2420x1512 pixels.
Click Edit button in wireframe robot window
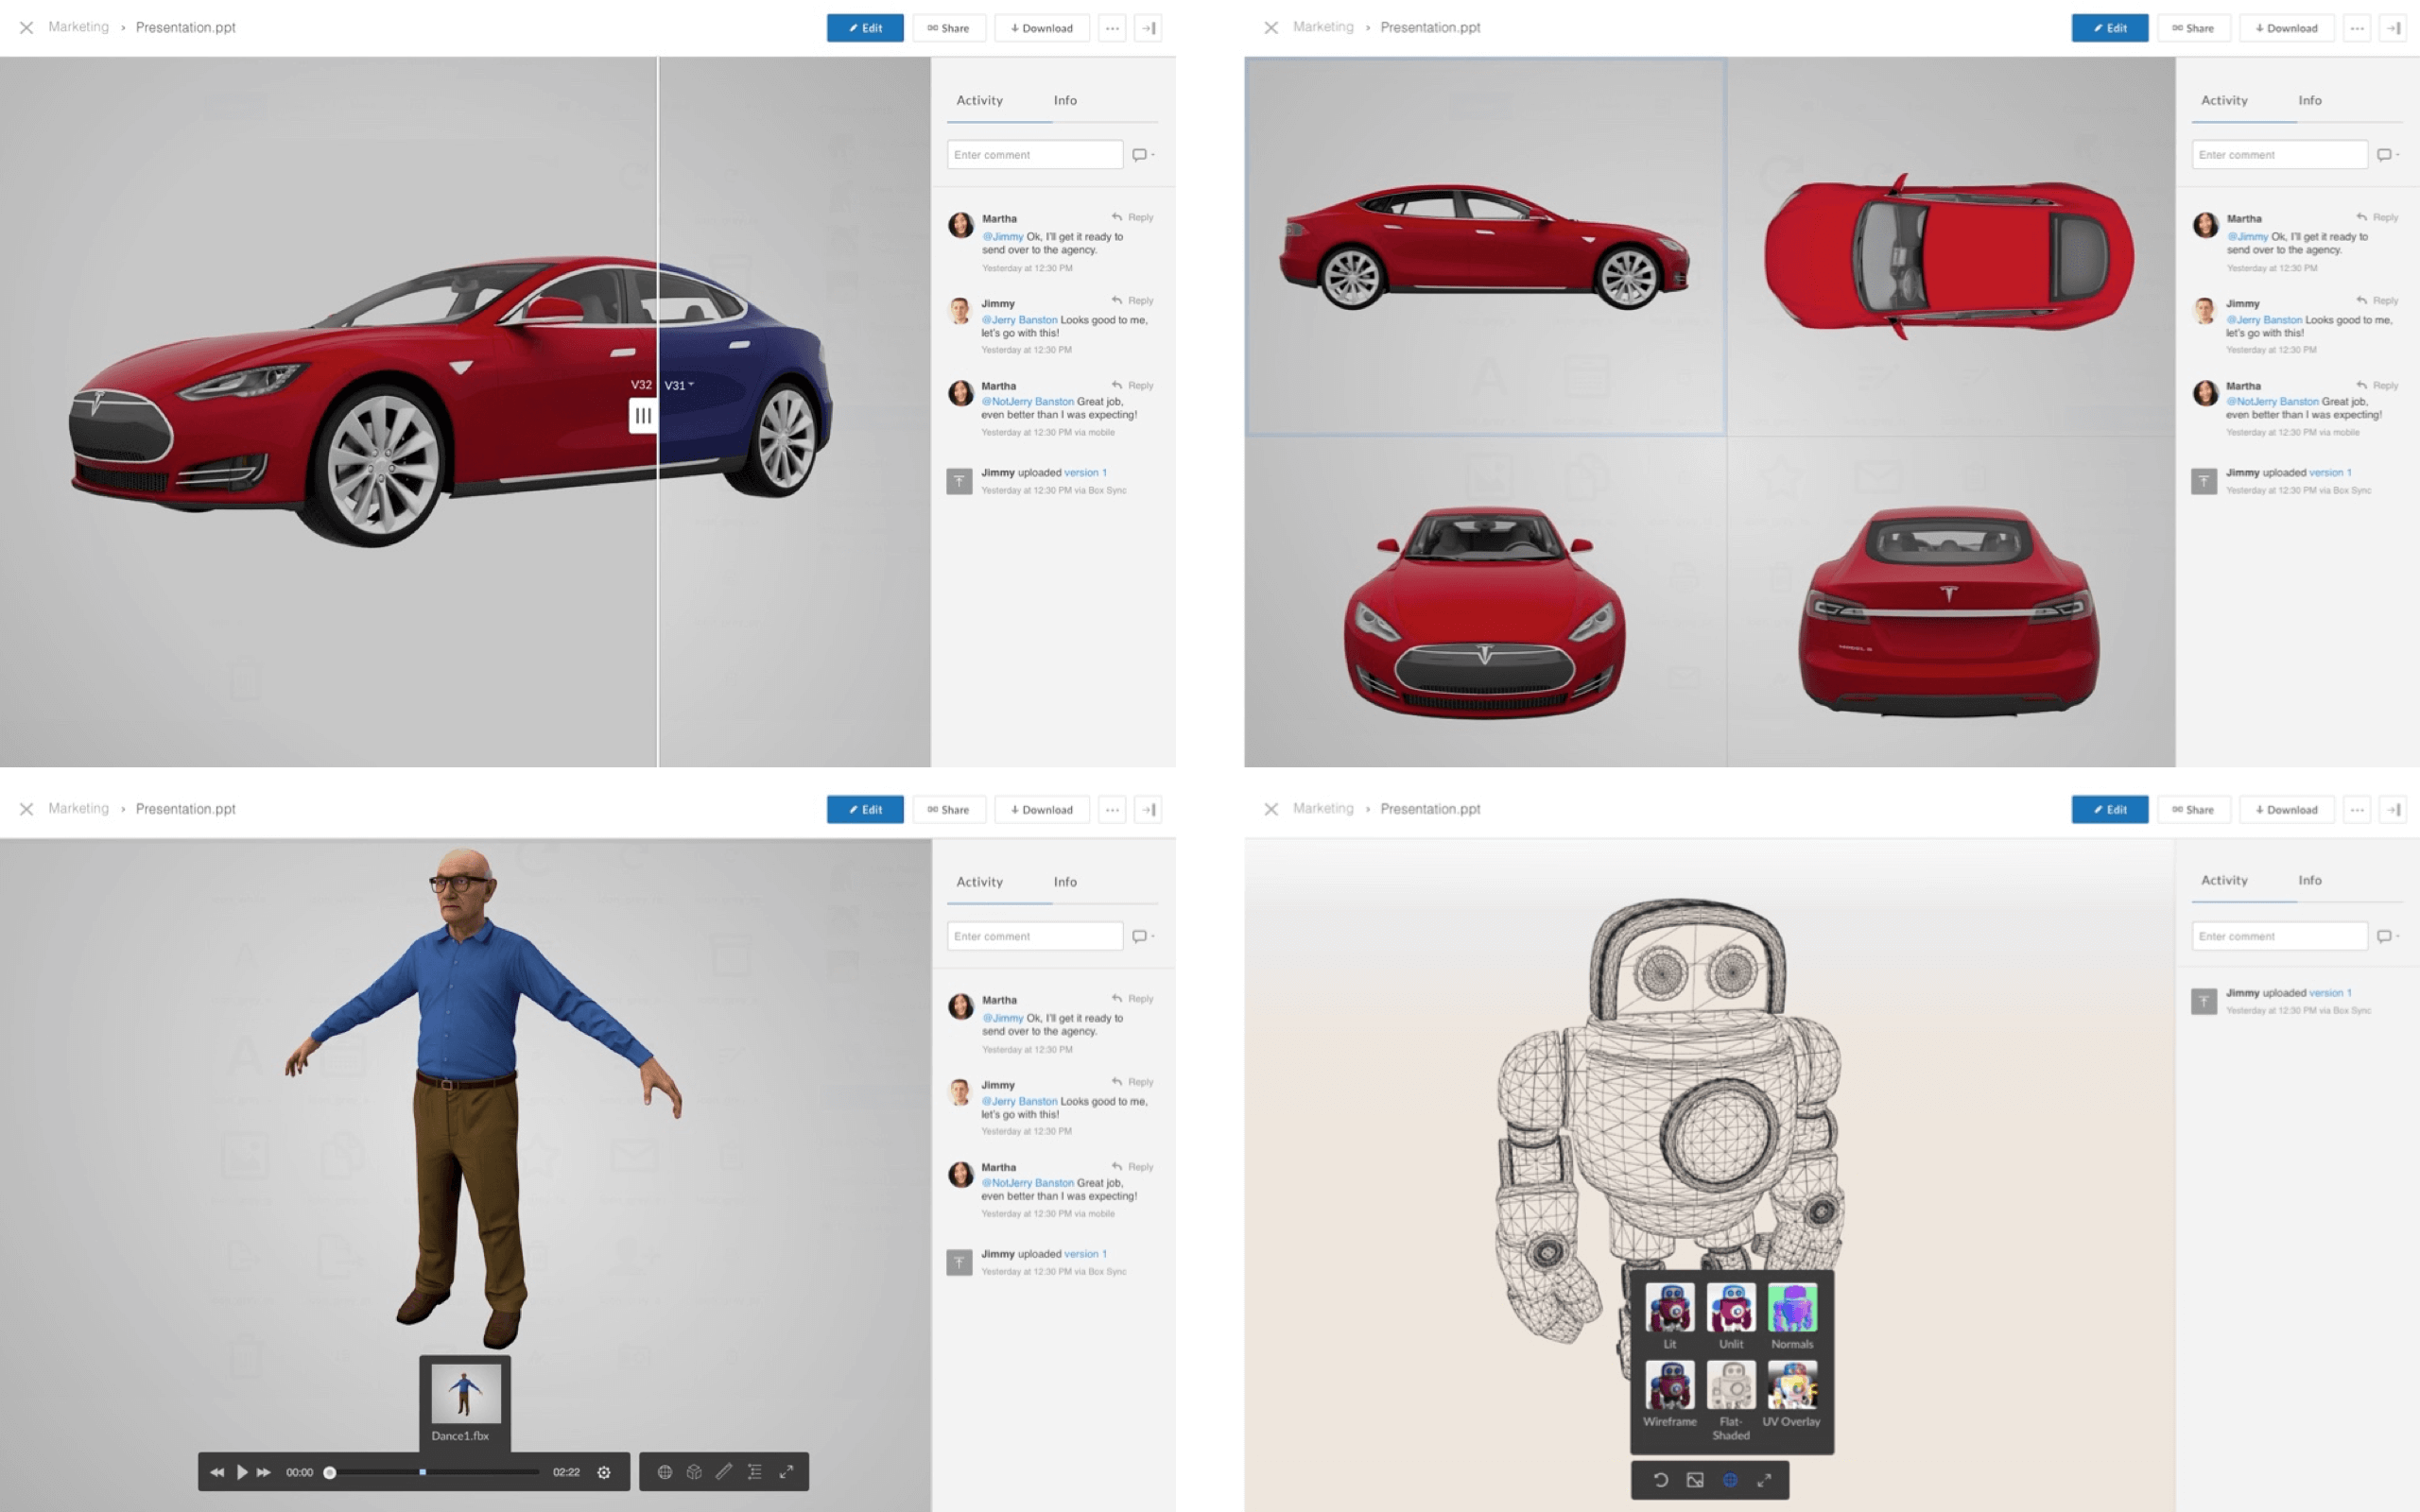[2110, 809]
